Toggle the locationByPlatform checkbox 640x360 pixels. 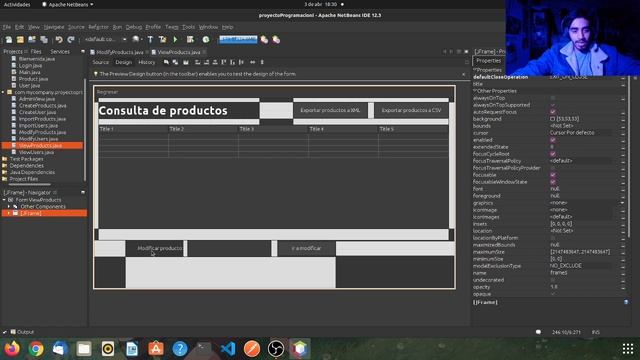coord(553,238)
